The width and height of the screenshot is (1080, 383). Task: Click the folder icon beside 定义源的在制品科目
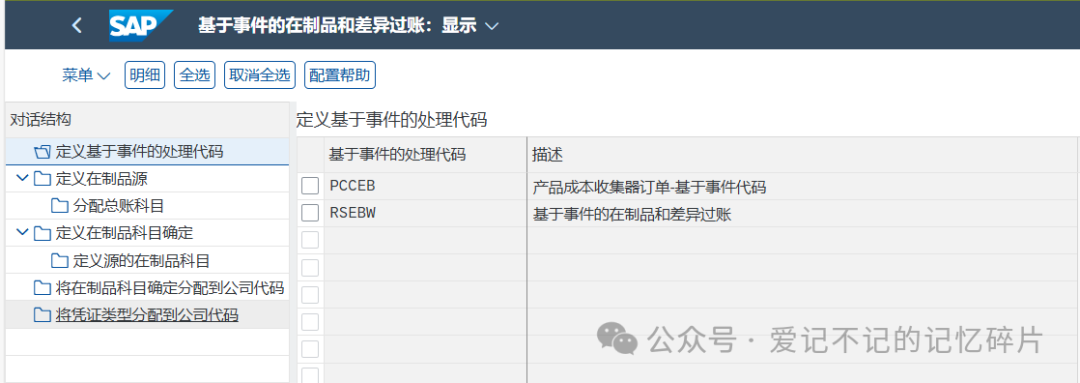(x=59, y=261)
